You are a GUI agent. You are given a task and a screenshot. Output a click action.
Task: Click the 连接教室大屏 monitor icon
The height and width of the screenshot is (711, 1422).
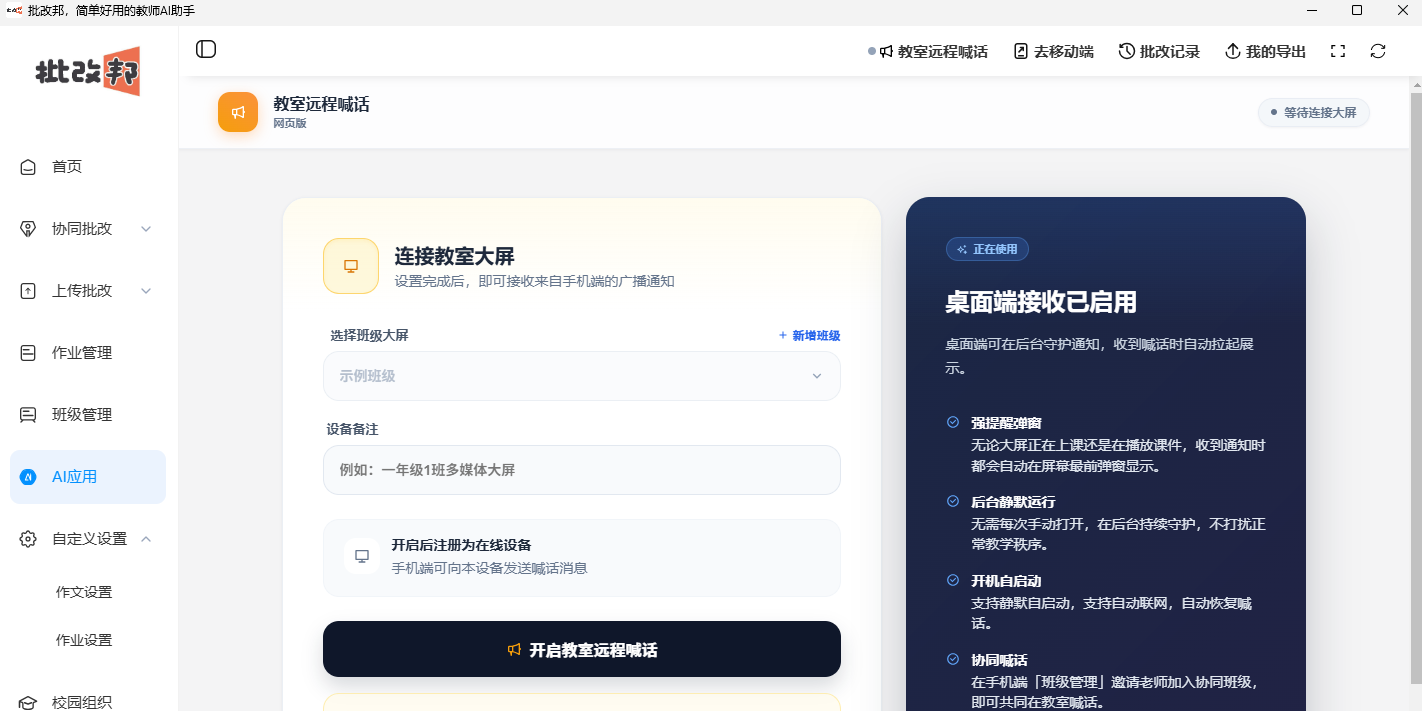351,266
